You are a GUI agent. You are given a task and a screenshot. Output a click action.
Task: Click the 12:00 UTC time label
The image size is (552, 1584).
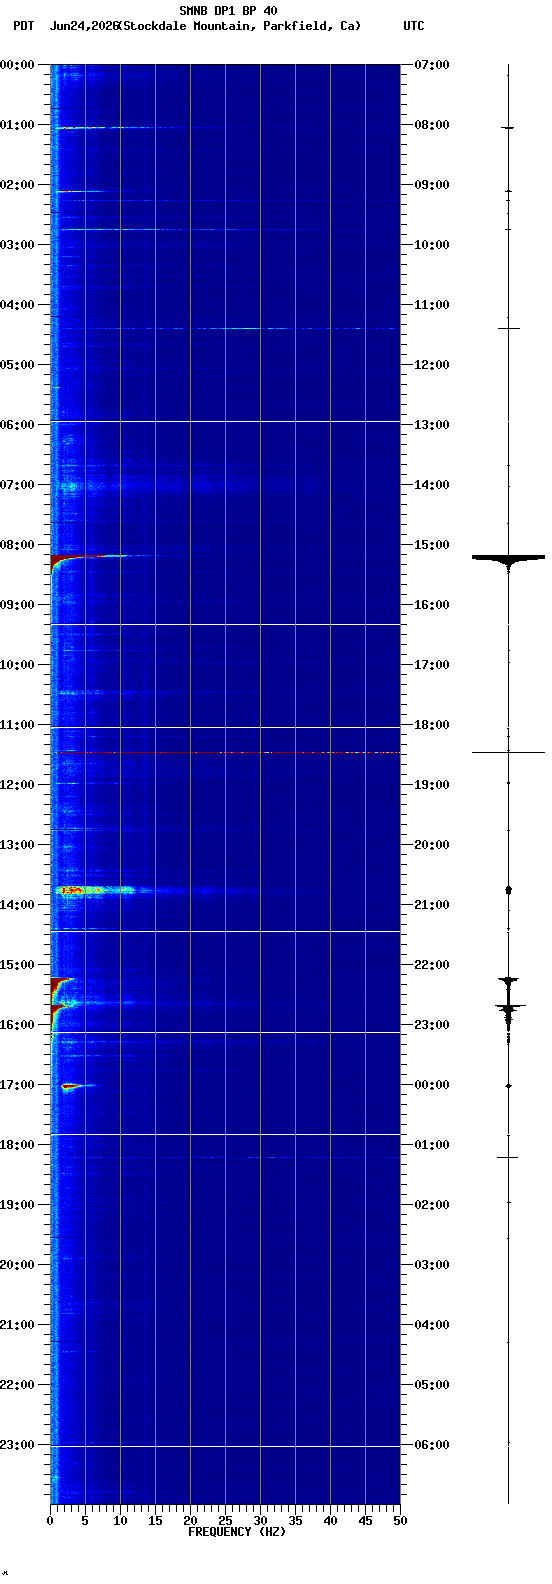[x=431, y=365]
